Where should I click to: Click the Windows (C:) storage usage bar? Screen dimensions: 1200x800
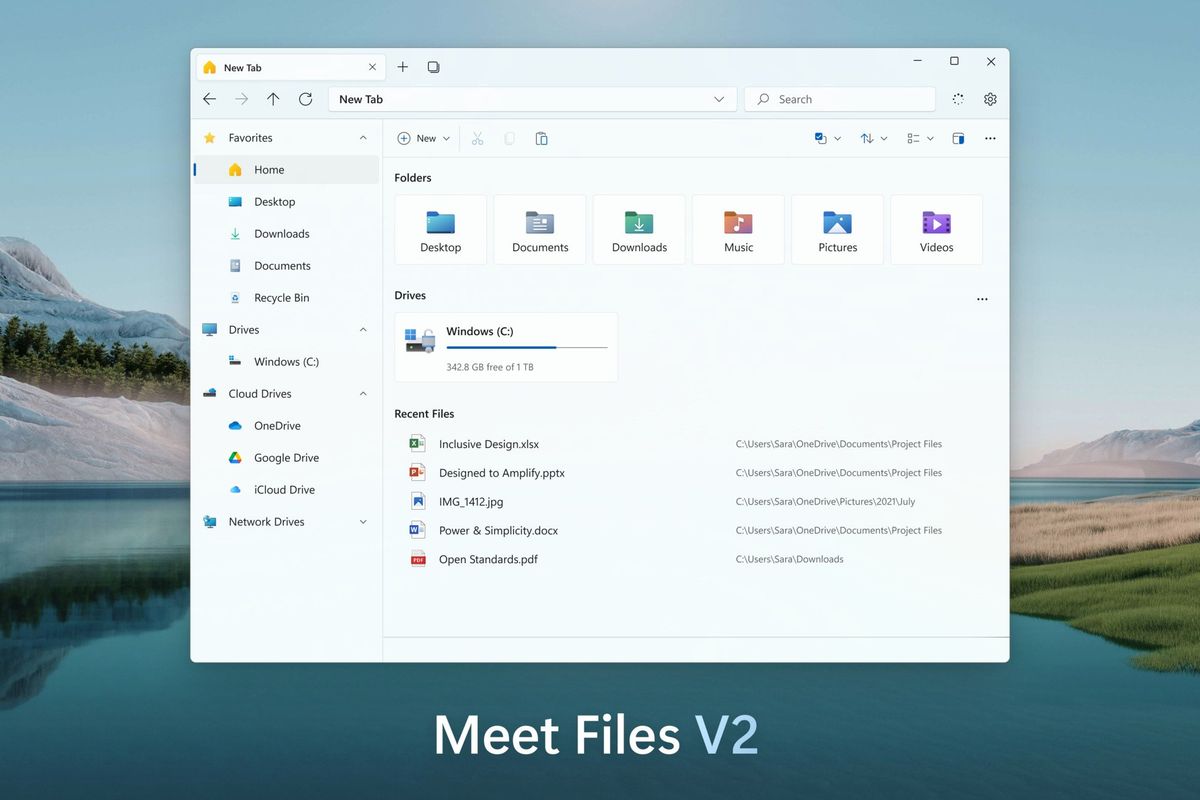click(527, 347)
